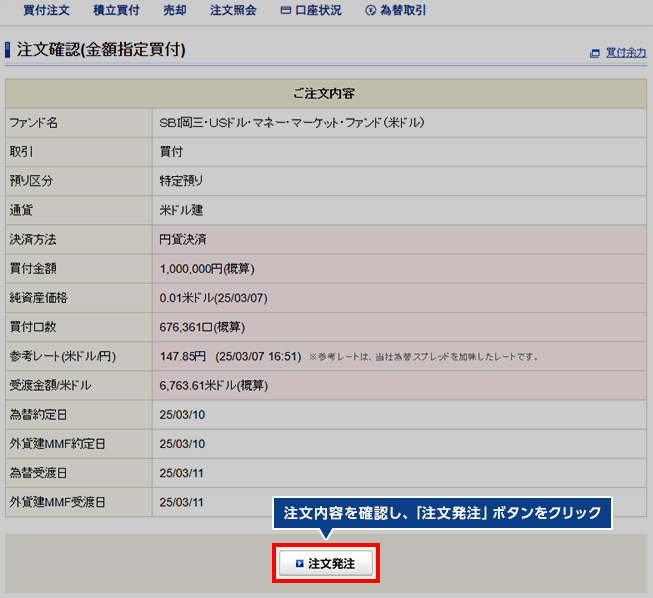653x598 pixels.
Task: Click arrow icon on 注文発注 button
Action: point(299,563)
